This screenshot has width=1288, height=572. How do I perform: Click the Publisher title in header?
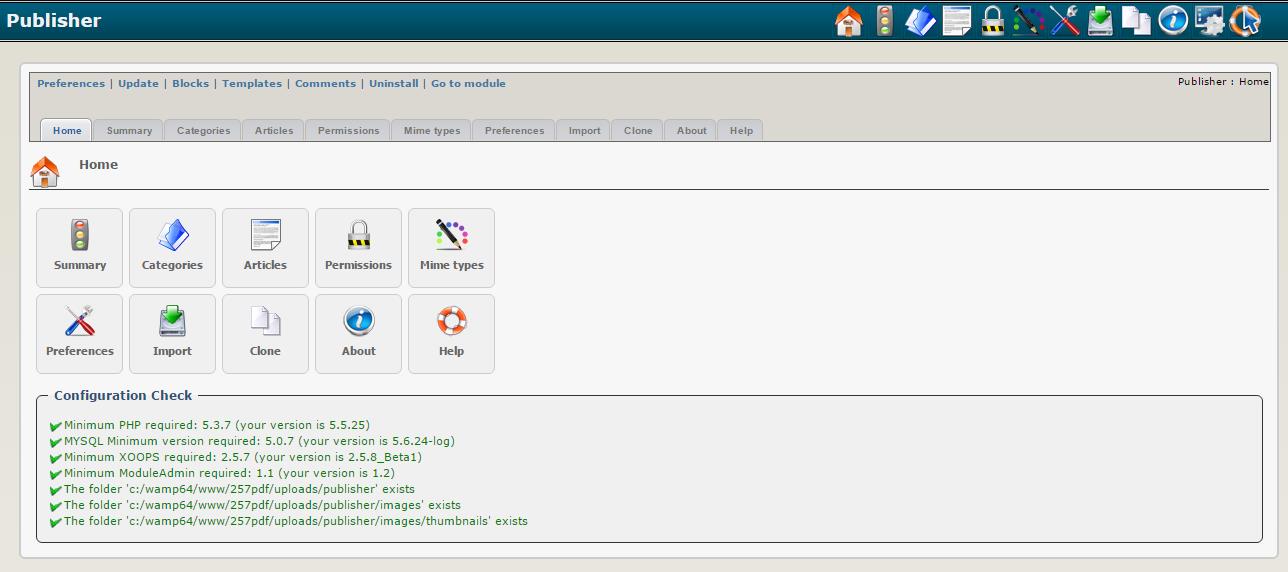tap(54, 20)
